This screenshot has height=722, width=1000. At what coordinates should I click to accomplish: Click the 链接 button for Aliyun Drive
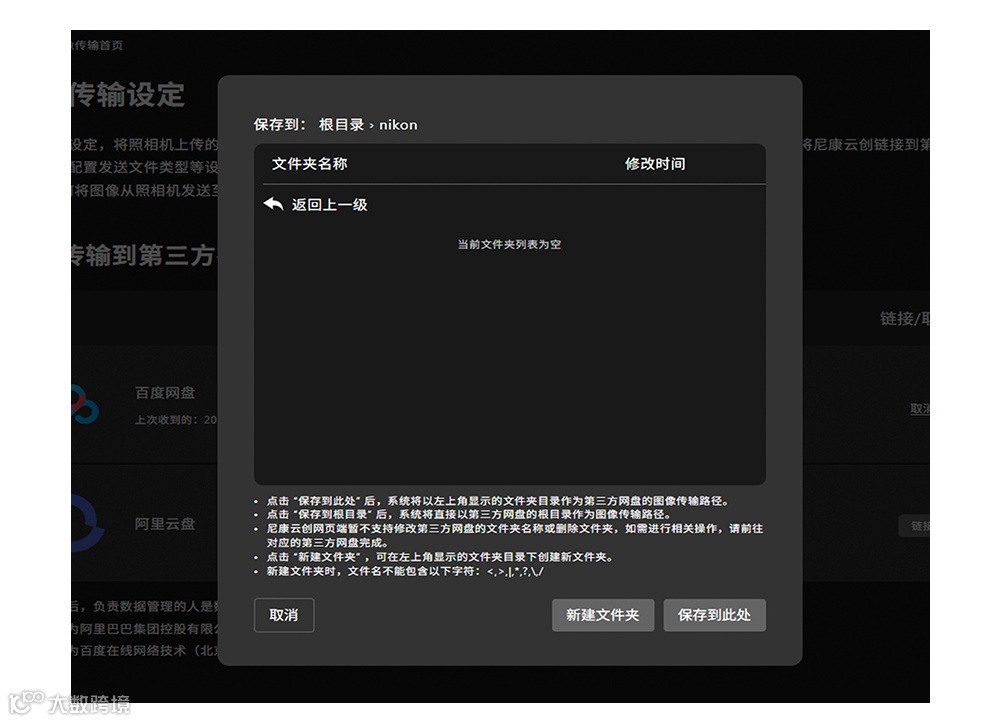pos(919,525)
